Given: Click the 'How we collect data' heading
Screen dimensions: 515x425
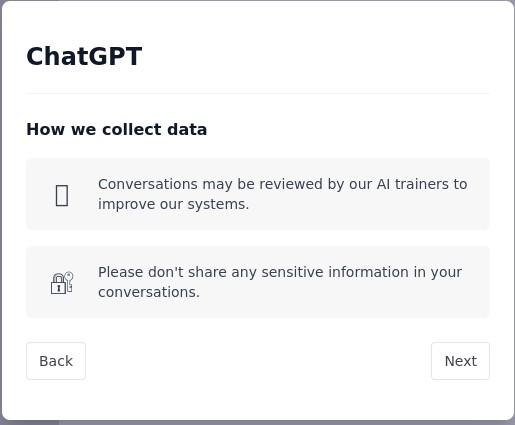Looking at the screenshot, I should [117, 129].
